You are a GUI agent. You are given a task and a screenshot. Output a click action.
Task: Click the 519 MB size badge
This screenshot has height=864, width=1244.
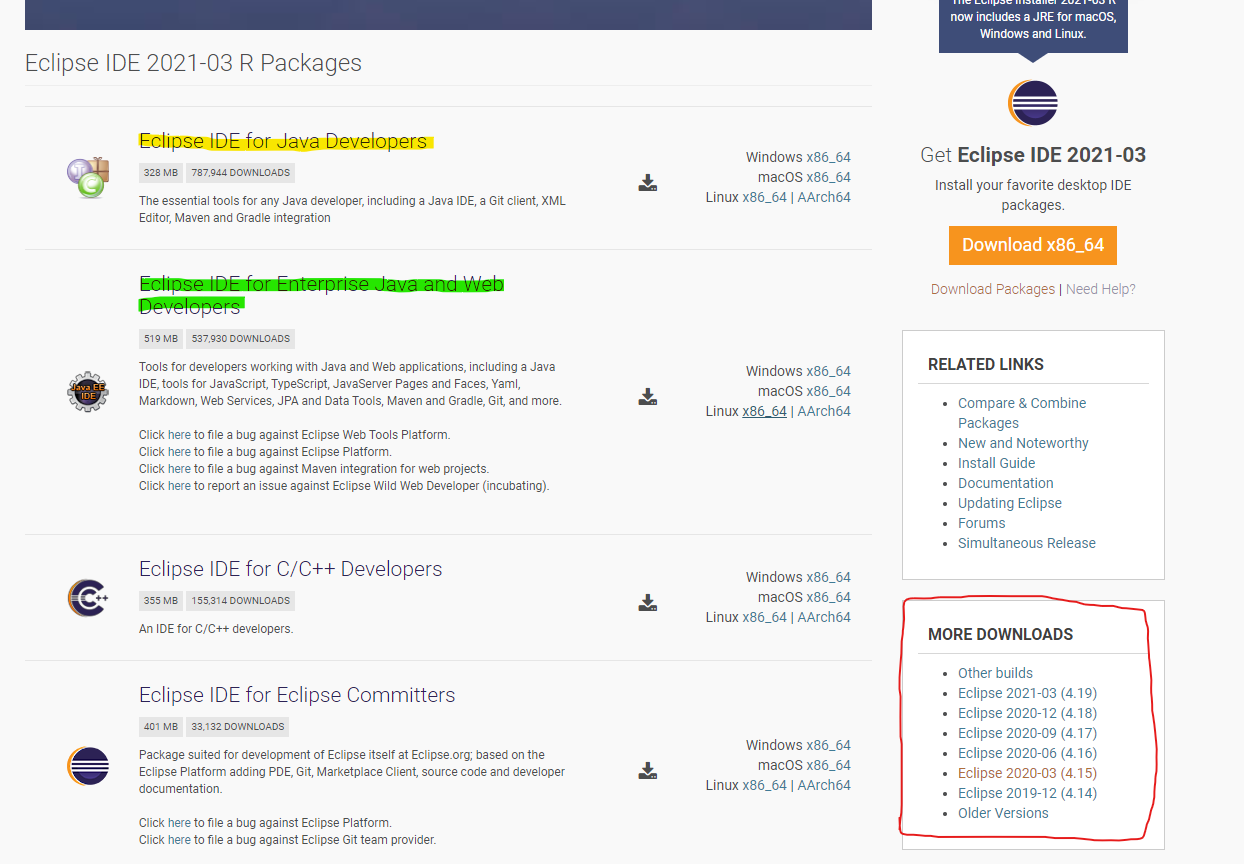tap(160, 339)
